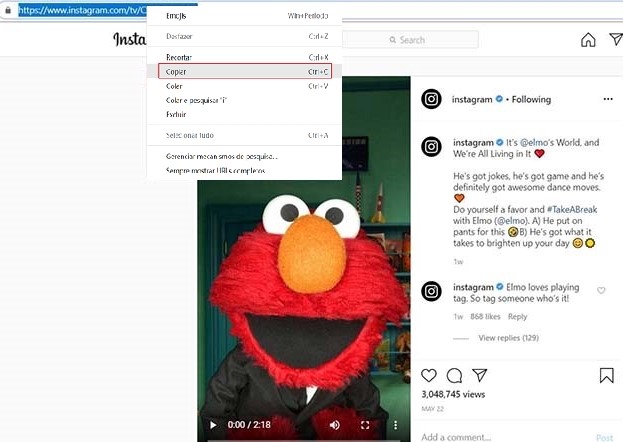The height and width of the screenshot is (442, 623).
Task: Select Recortar in the context menu
Action: point(245,57)
